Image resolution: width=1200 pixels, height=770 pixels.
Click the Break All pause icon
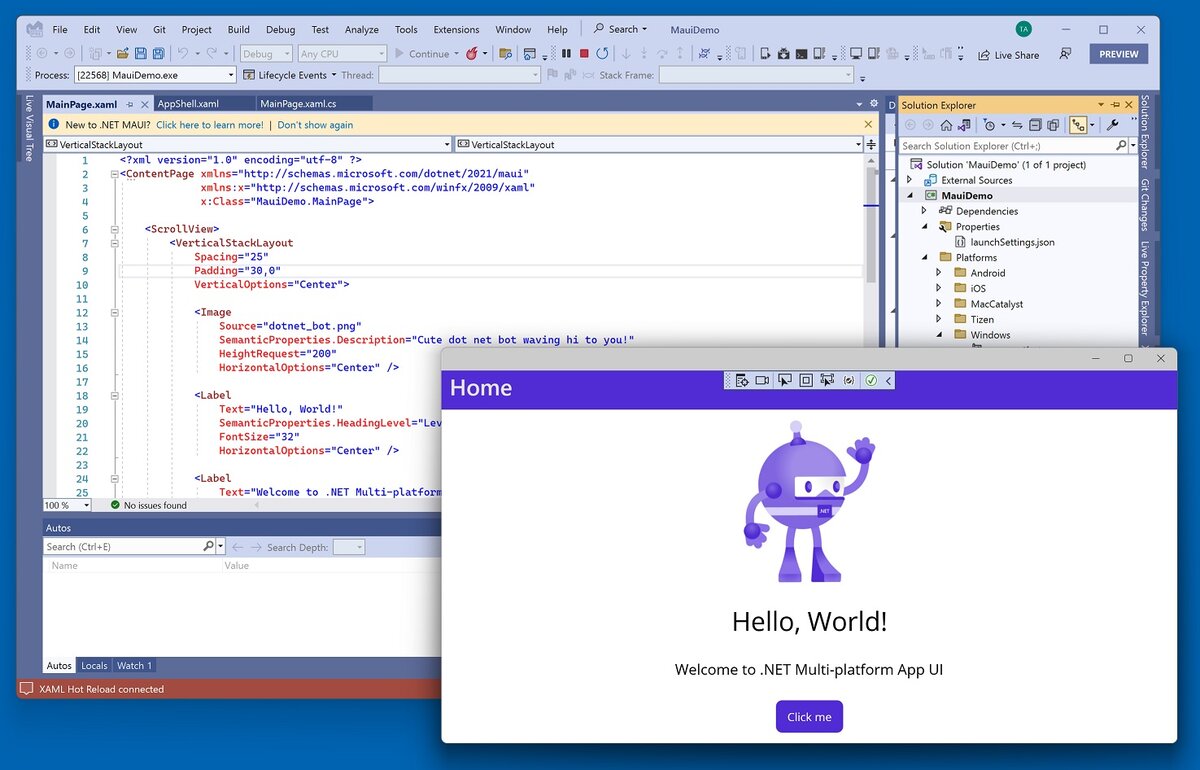point(567,54)
